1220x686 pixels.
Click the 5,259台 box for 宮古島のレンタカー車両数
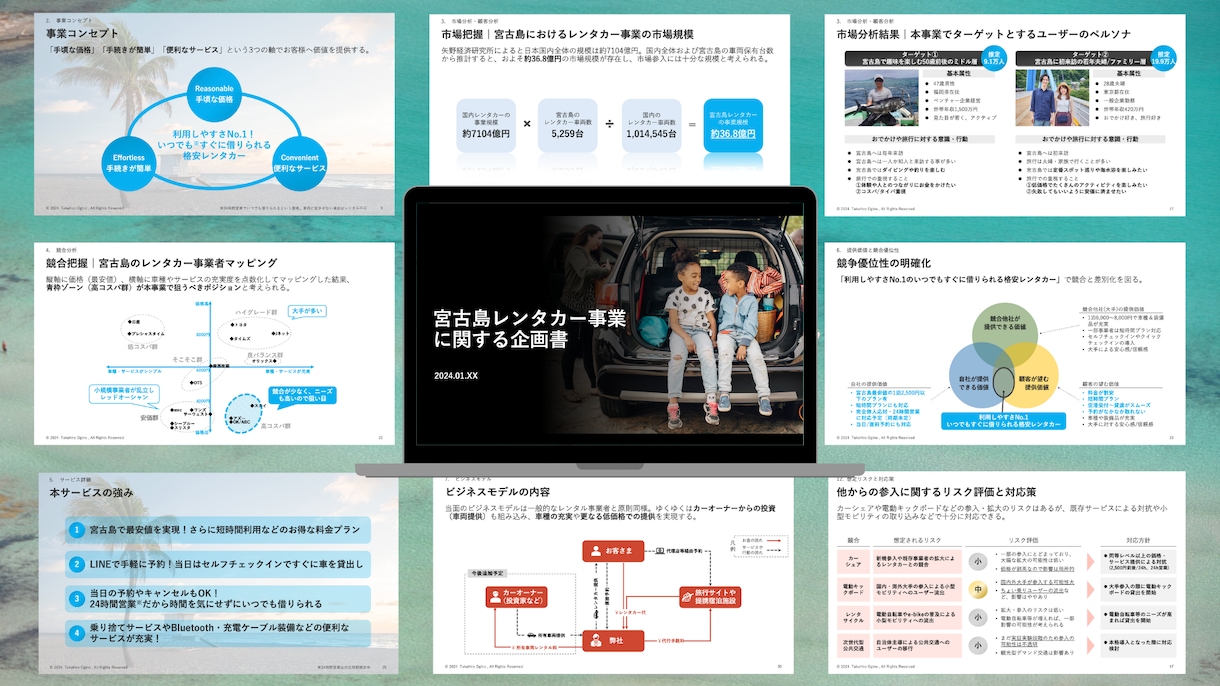point(568,126)
